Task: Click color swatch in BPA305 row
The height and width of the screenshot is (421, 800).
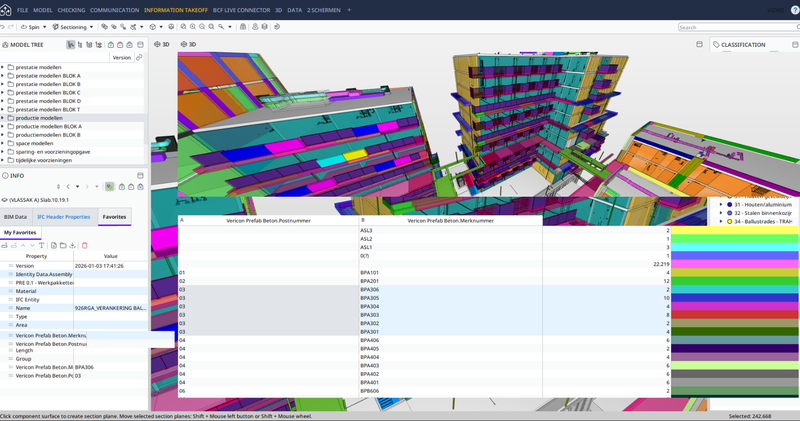Action: point(735,298)
